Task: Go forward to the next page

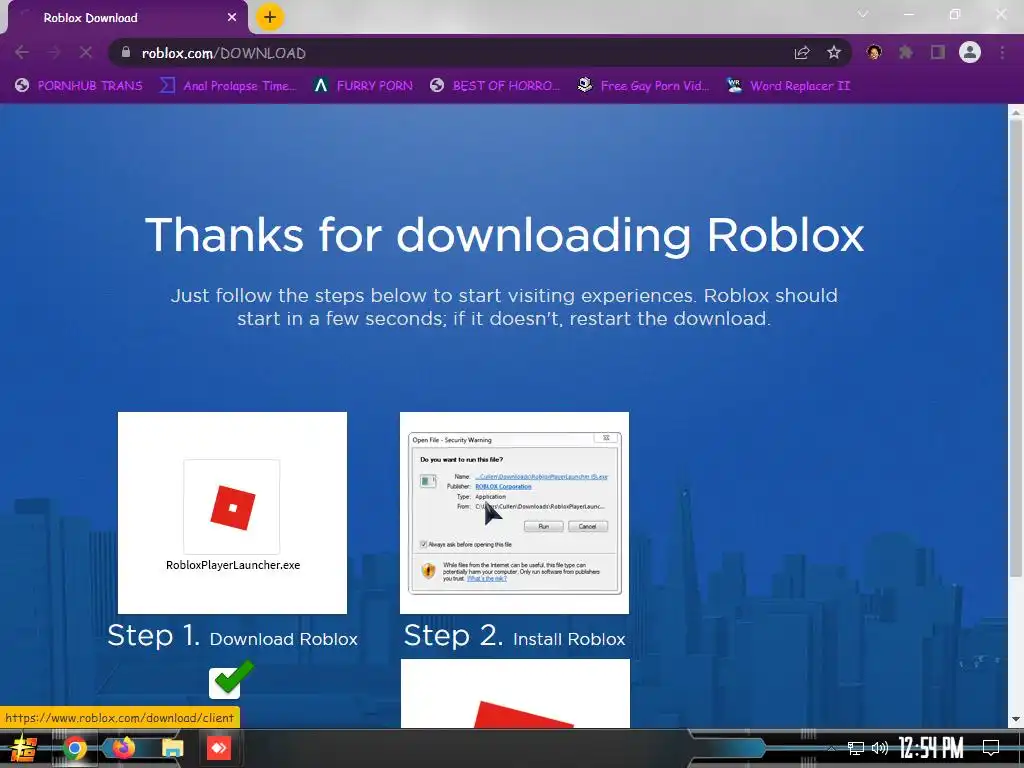Action: click(x=54, y=52)
